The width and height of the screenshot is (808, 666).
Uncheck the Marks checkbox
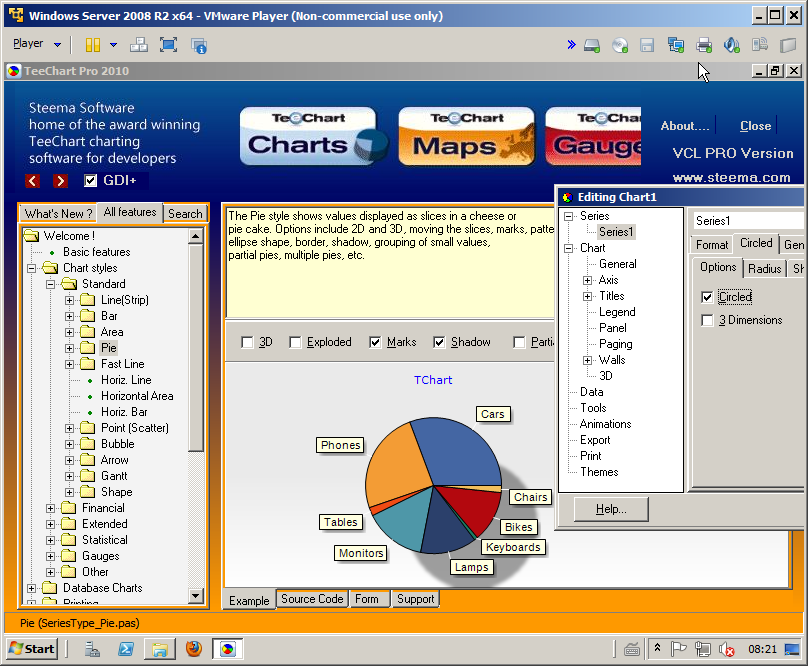click(x=375, y=342)
